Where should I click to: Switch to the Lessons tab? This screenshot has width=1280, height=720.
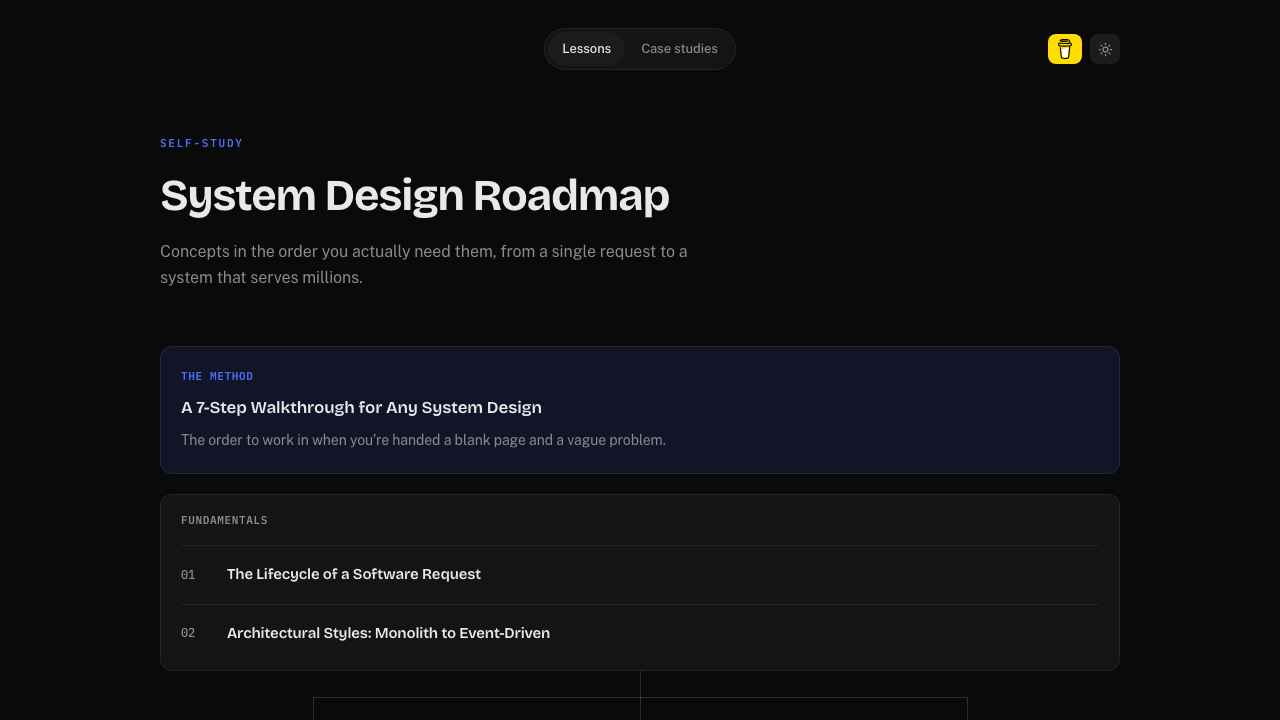tap(586, 49)
